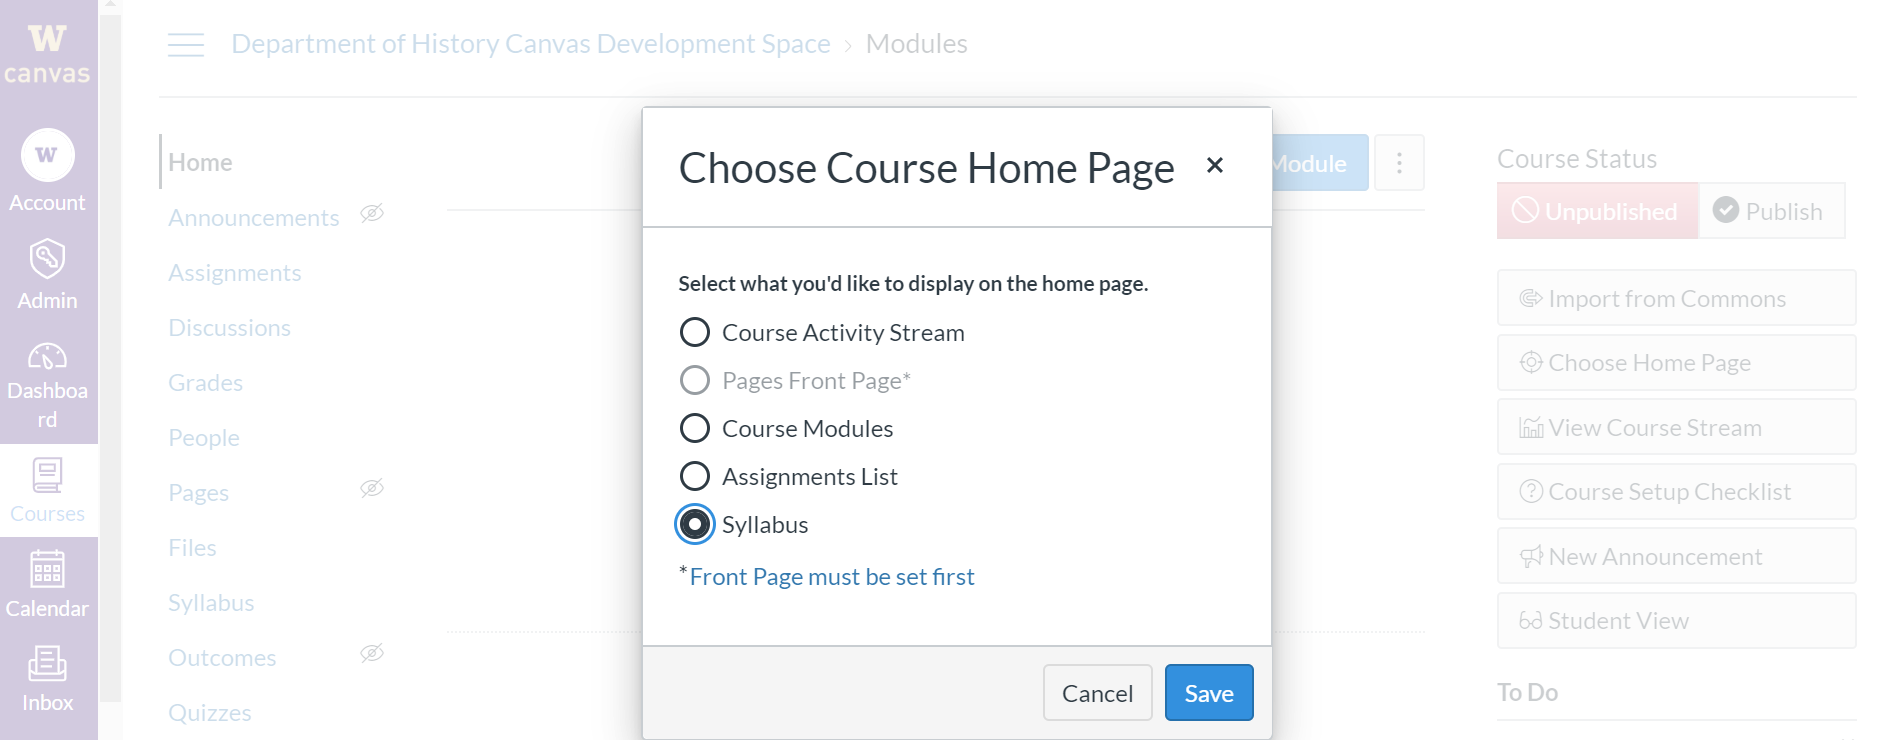Click the Front Page must be set first link
Image resolution: width=1893 pixels, height=740 pixels.
point(832,577)
